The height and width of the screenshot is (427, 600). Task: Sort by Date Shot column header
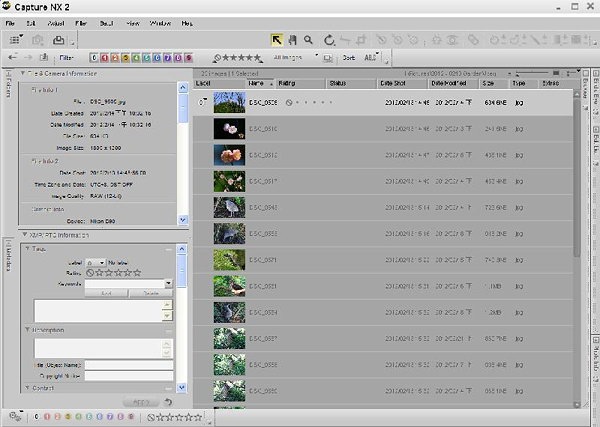[403, 83]
